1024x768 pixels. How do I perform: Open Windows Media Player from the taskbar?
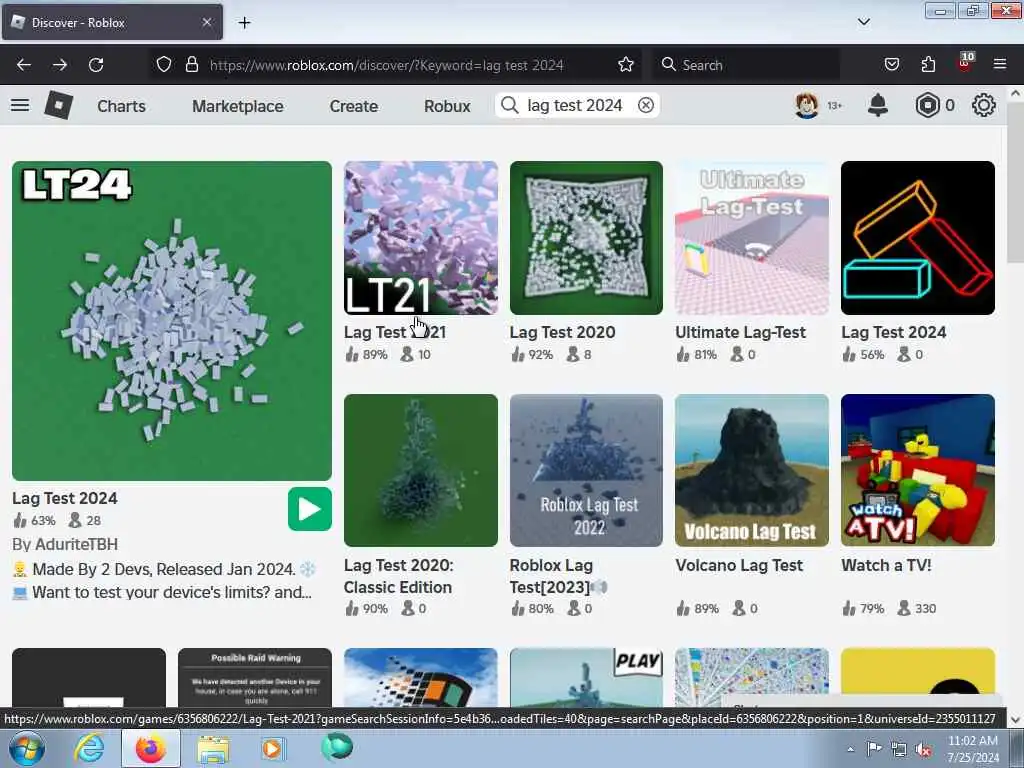pos(273,748)
